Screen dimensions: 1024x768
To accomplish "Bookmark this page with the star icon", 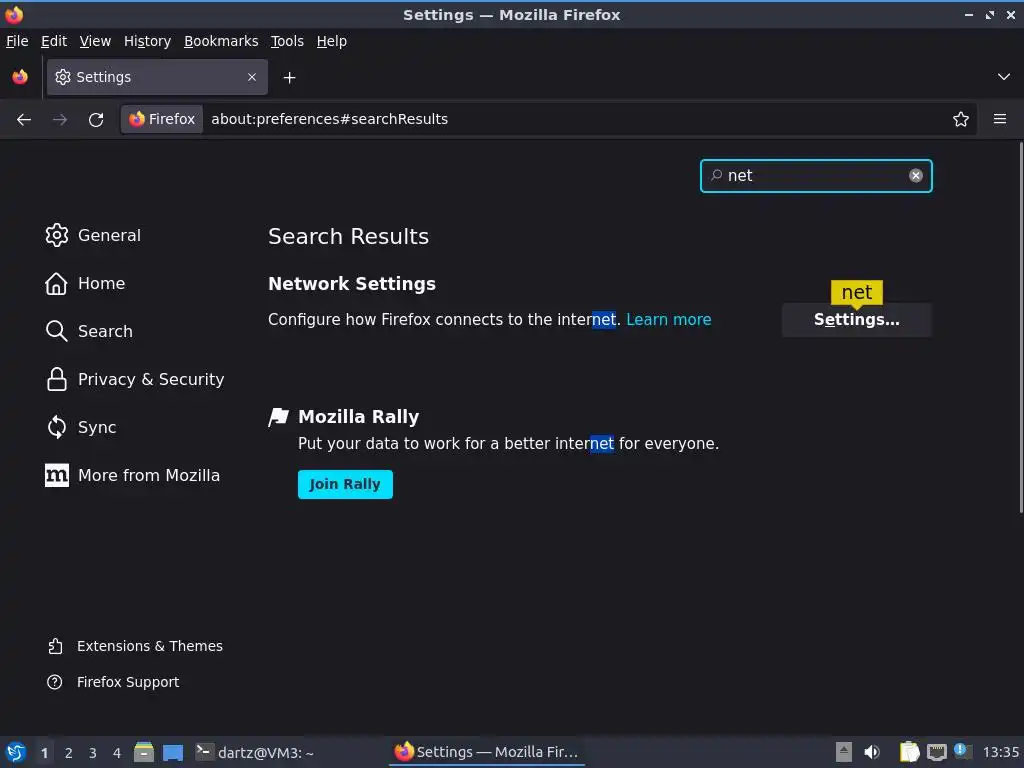I will tap(961, 120).
